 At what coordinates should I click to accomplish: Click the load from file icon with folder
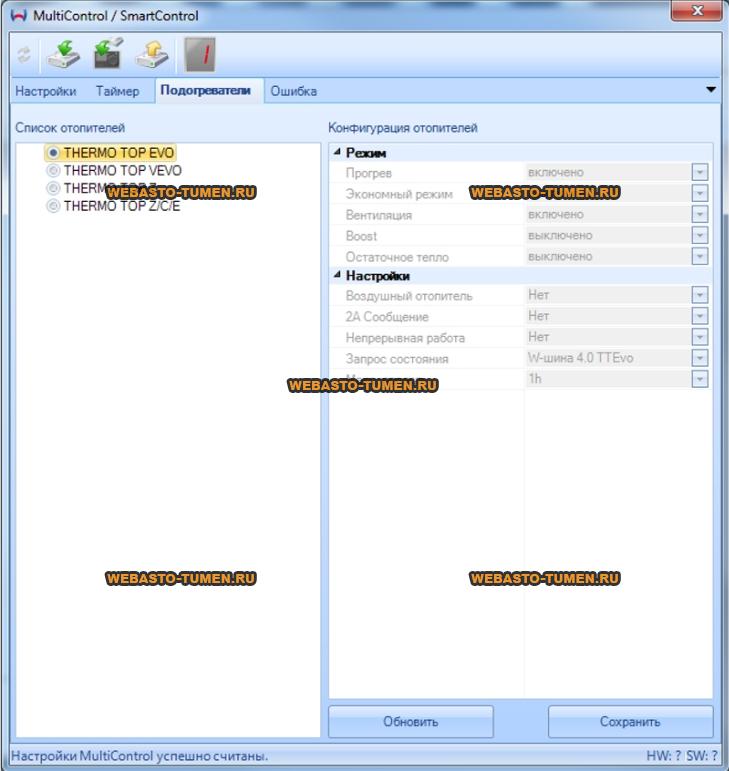108,53
